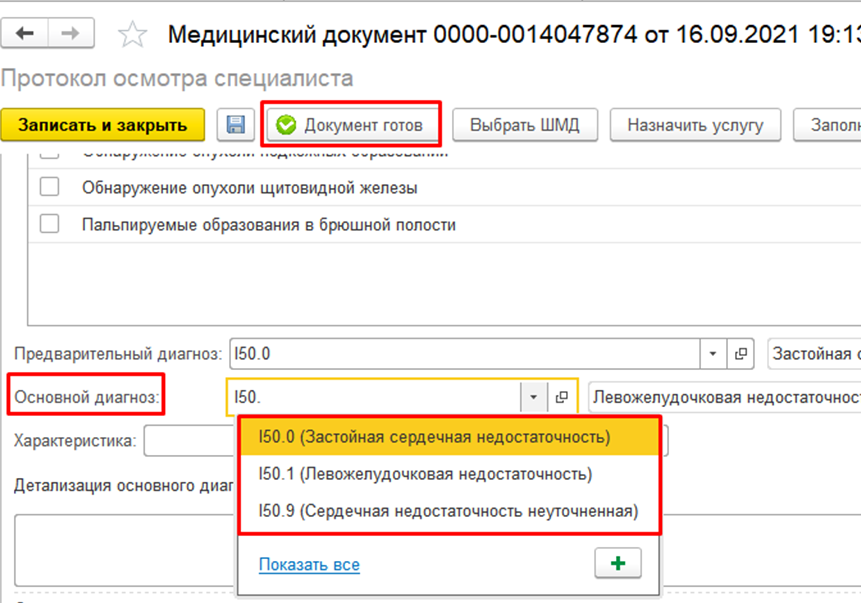Click the green plus create button
Viewport: 861px width, 603px height.
(617, 564)
